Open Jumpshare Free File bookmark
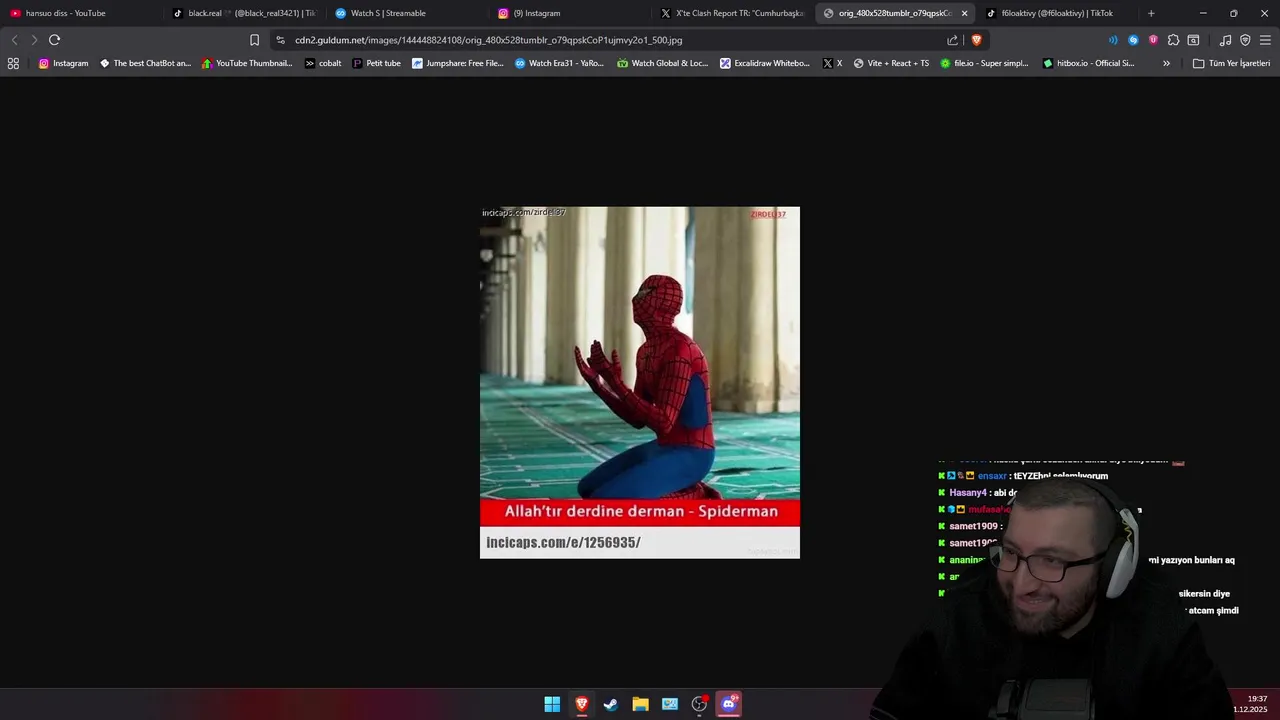The image size is (1280, 720). click(458, 63)
